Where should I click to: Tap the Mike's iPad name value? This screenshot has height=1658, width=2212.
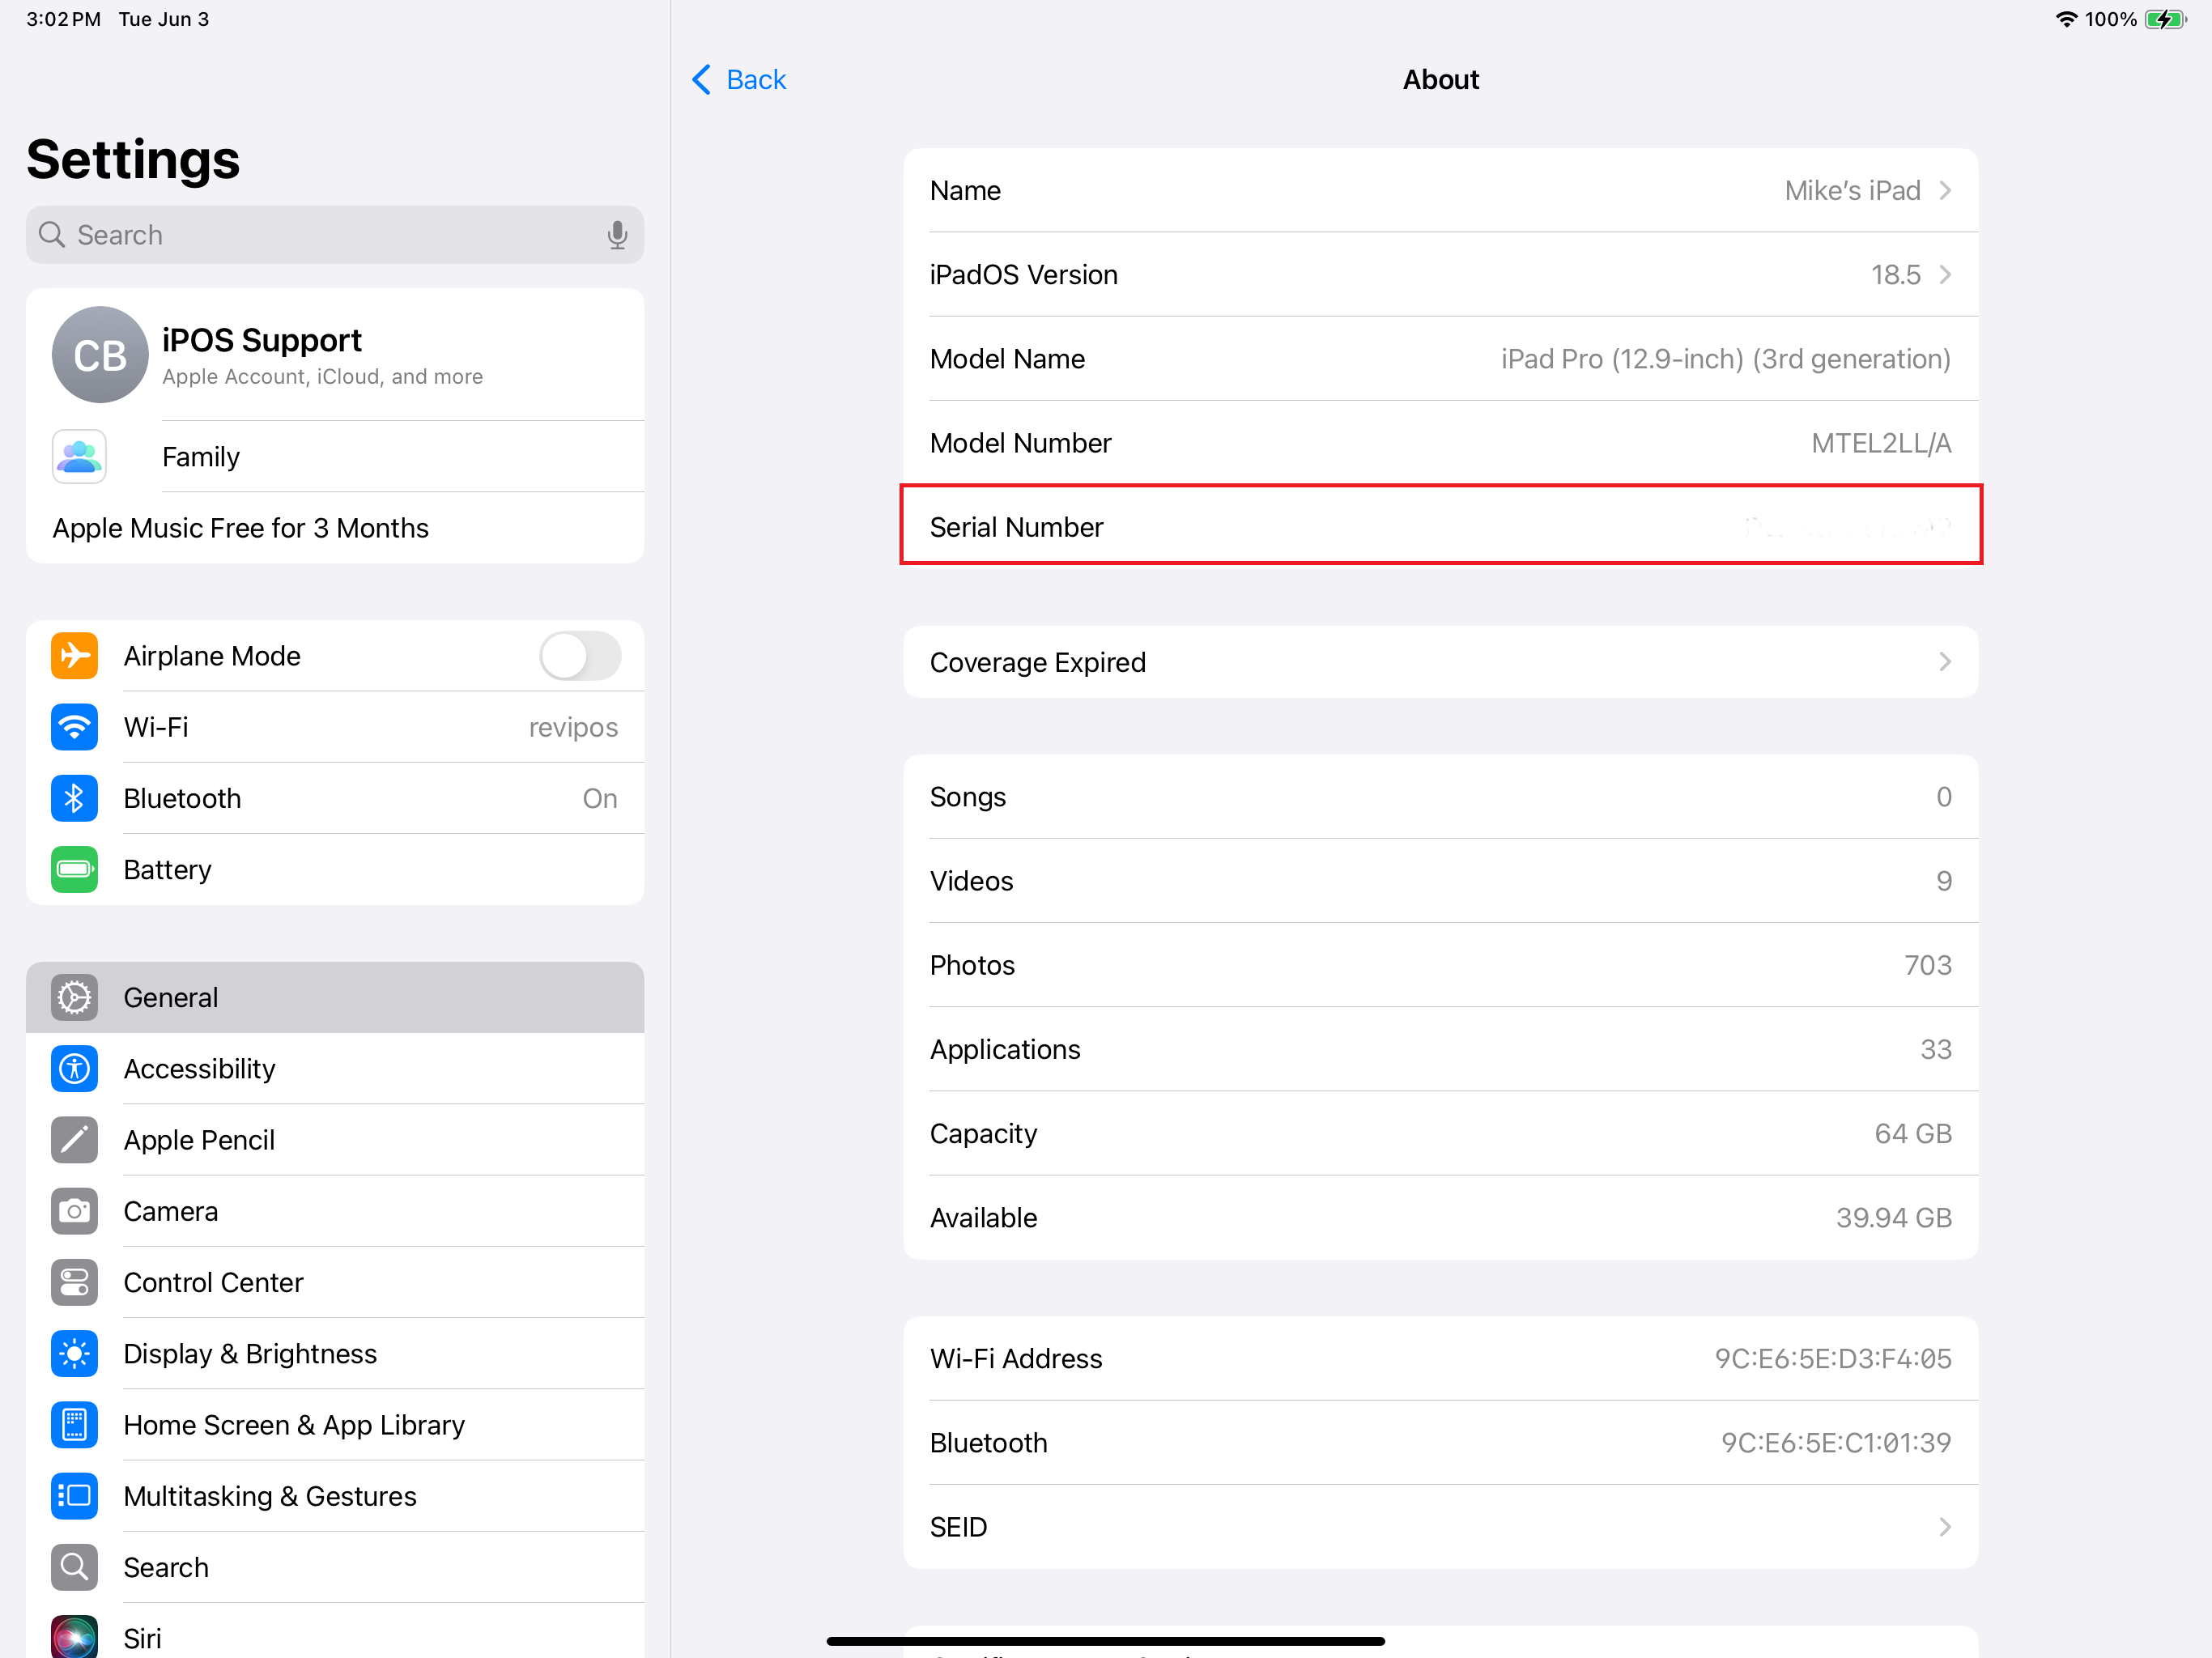(1853, 190)
